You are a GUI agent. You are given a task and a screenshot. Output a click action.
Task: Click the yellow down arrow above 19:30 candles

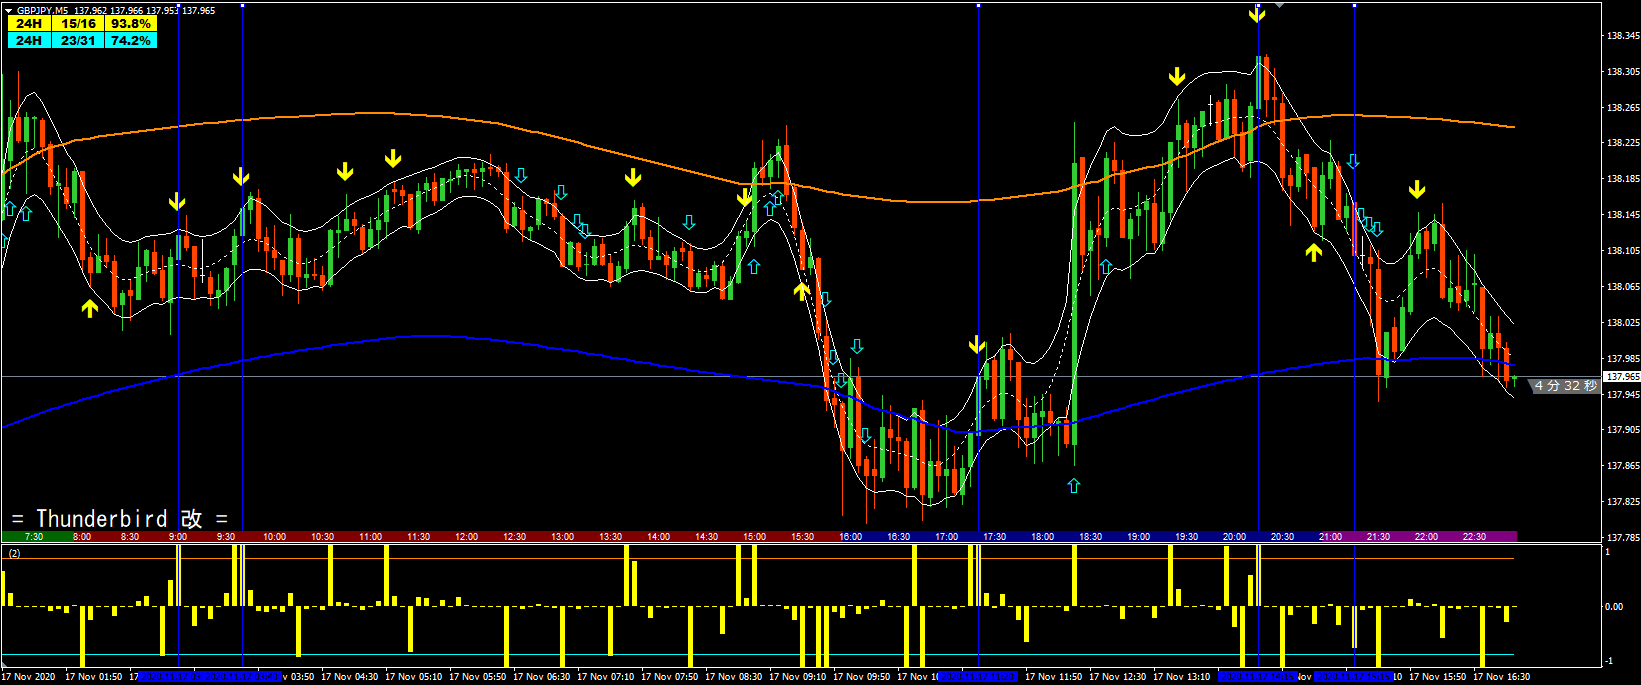click(x=1177, y=77)
